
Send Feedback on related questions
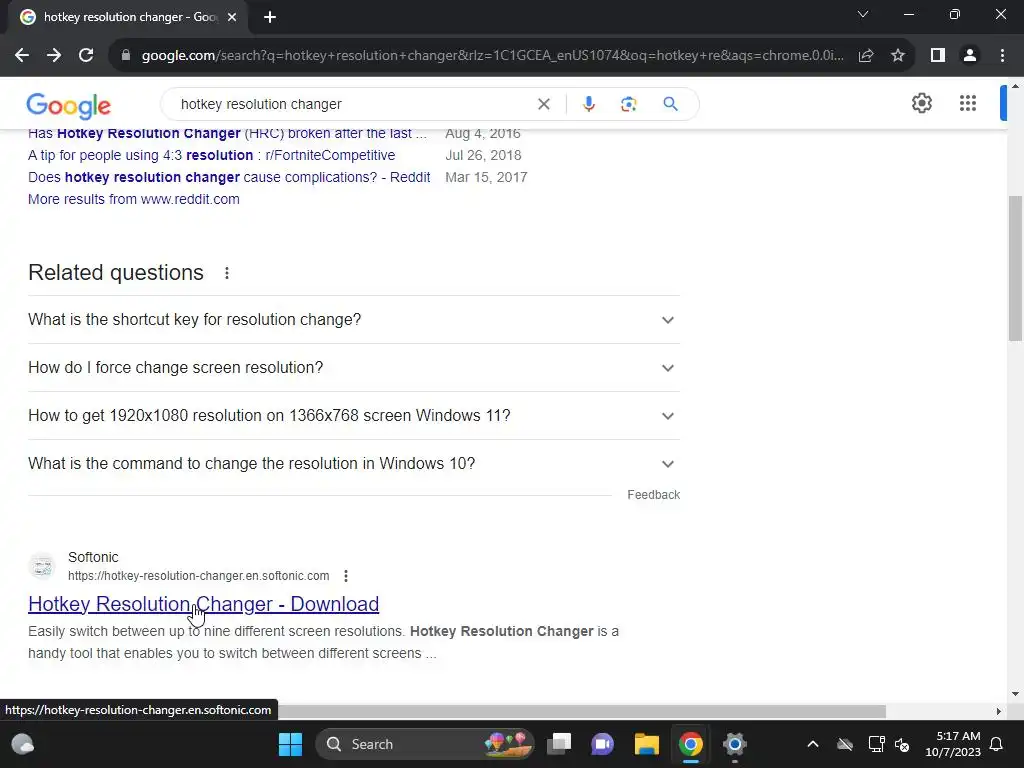[654, 495]
